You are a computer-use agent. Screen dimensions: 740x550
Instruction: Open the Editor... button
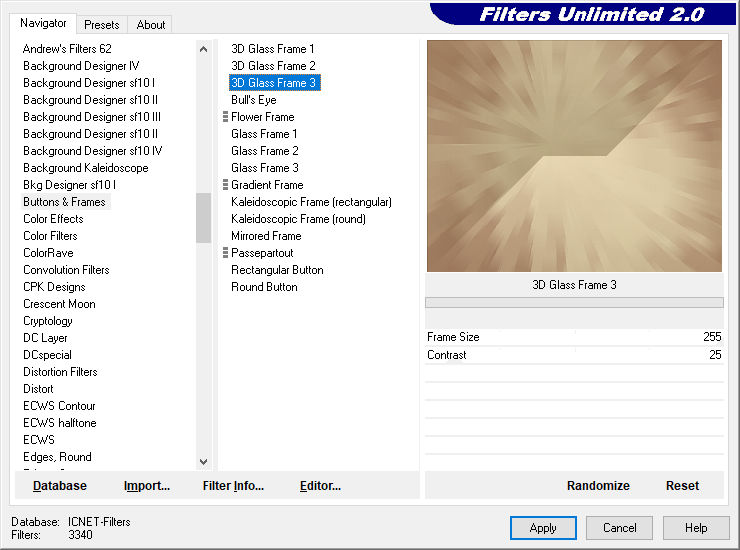pyautogui.click(x=320, y=485)
